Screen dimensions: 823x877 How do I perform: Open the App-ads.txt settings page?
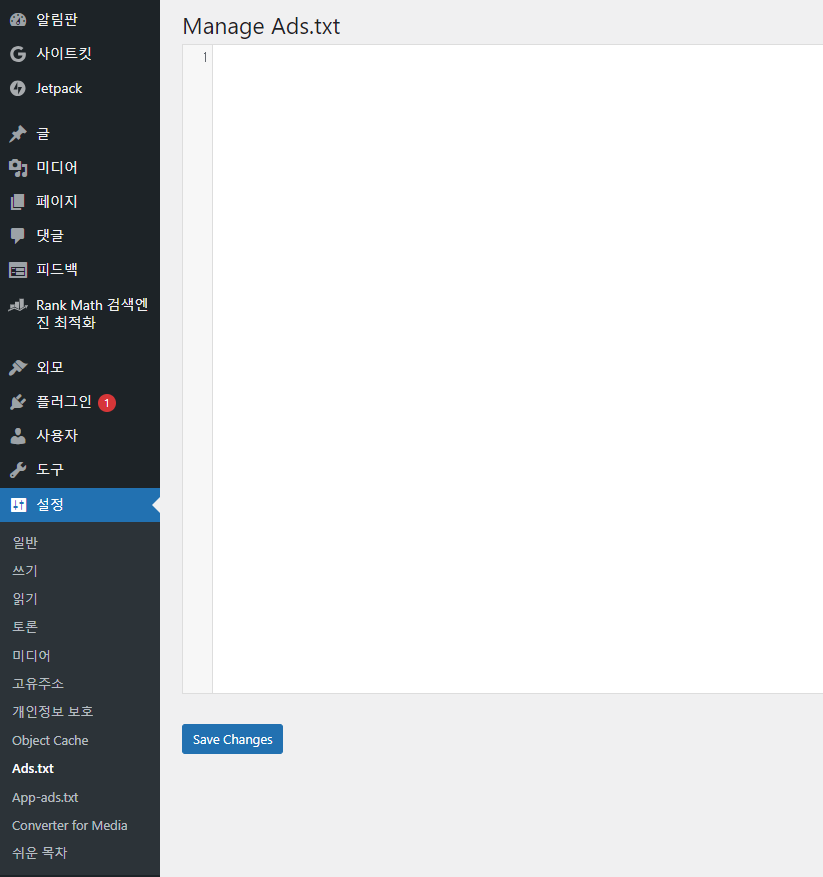[45, 798]
